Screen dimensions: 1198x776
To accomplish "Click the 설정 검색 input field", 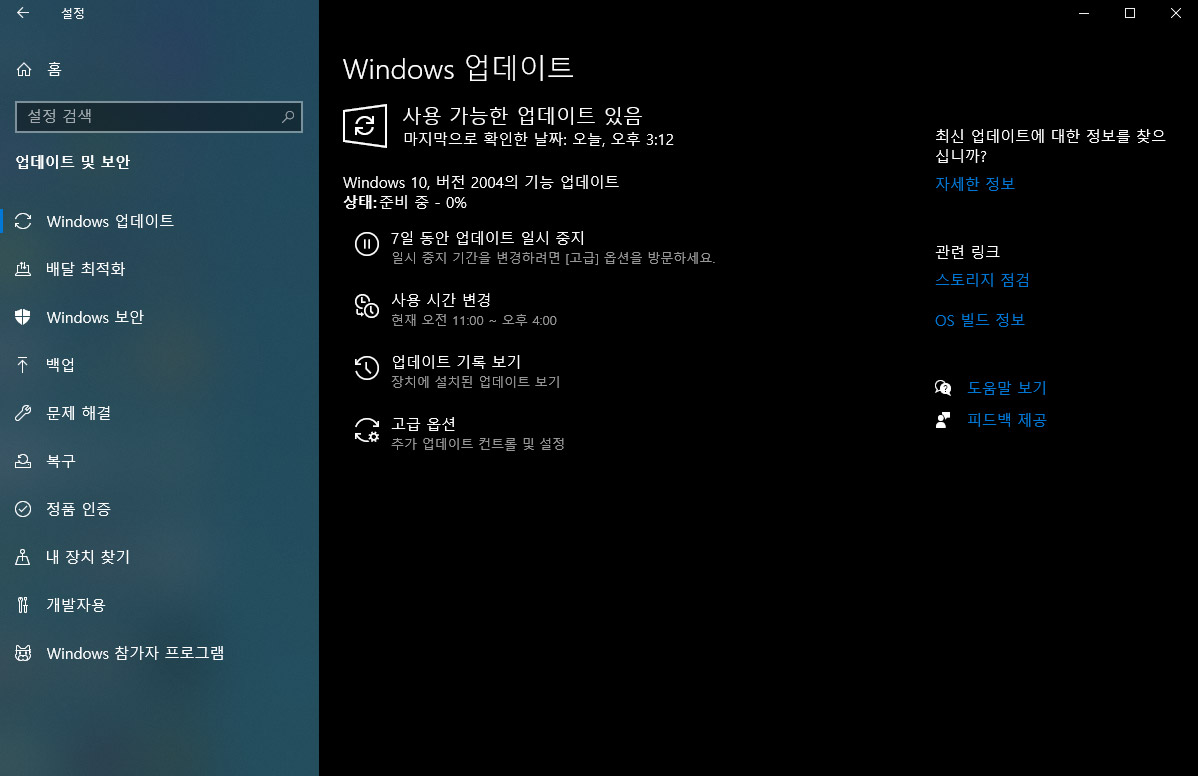I will (159, 117).
